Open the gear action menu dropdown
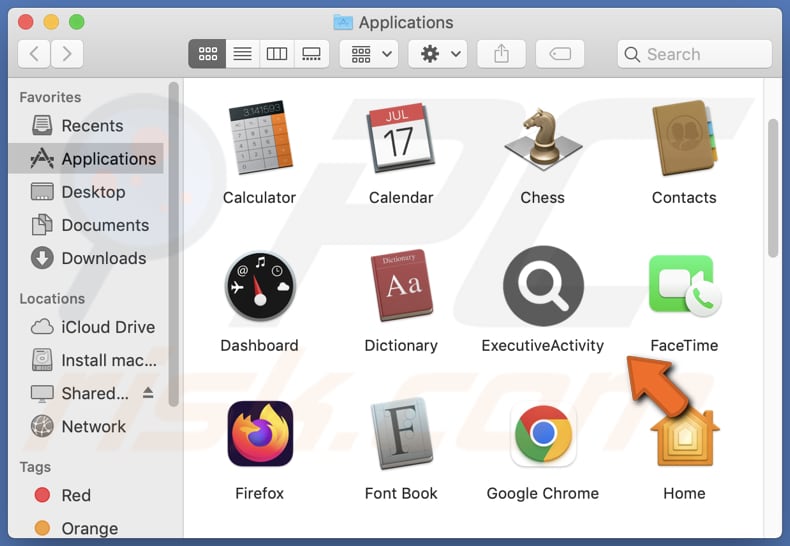790x546 pixels. [438, 54]
